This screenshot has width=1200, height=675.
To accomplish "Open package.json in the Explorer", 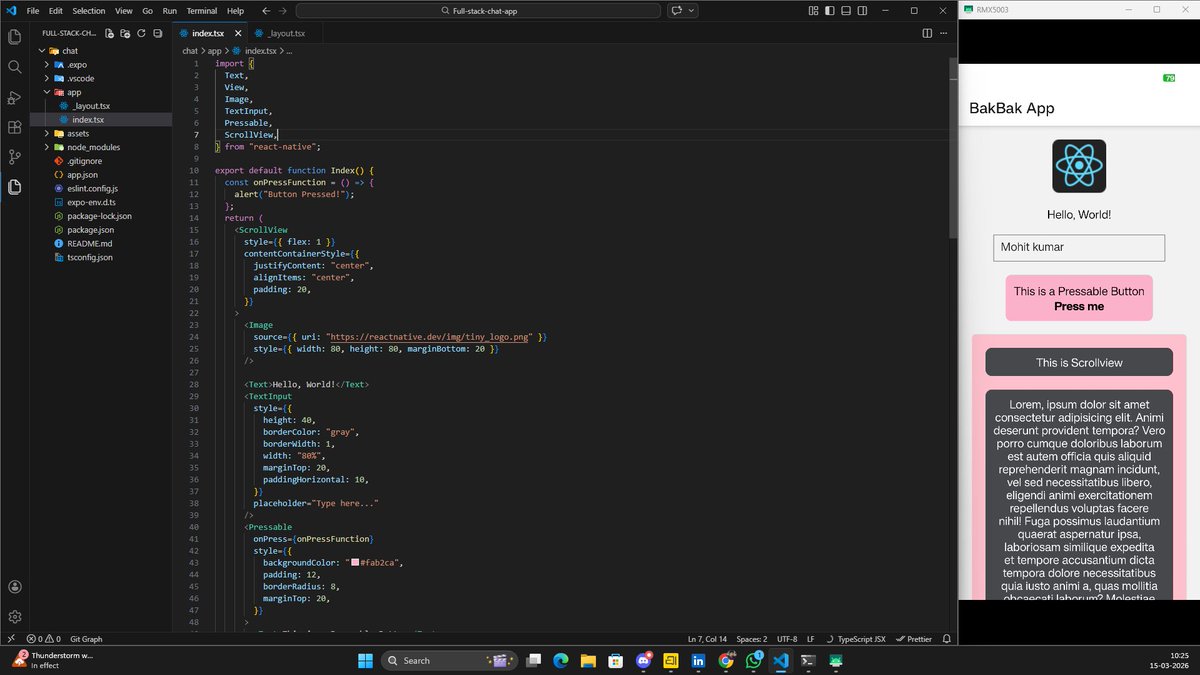I will (x=90, y=229).
